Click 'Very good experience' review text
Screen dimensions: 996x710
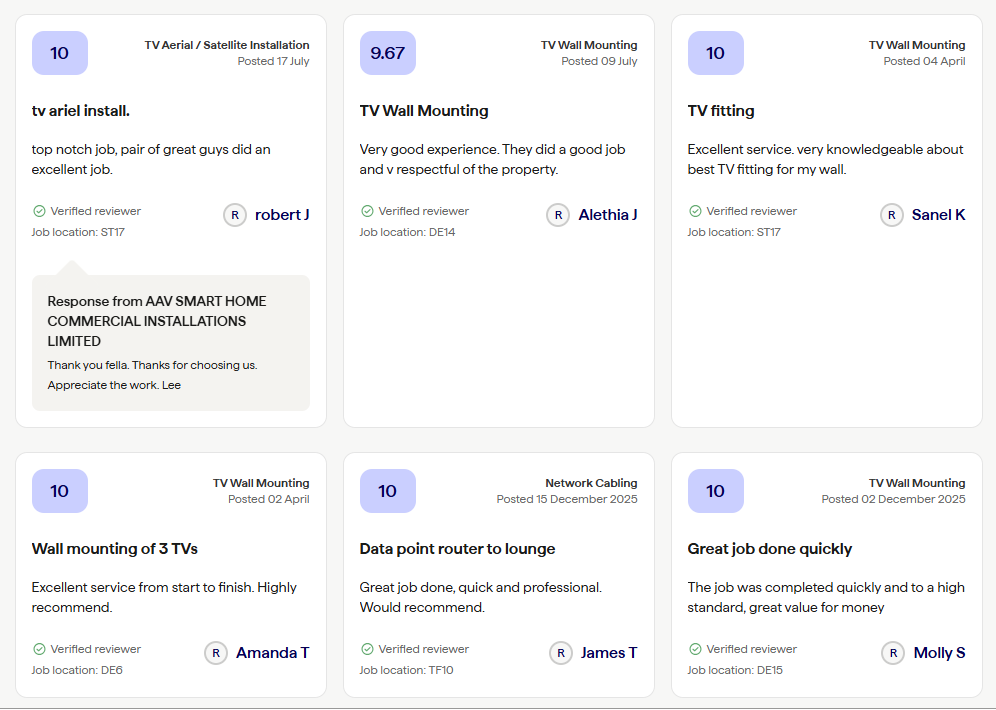pyautogui.click(x=492, y=159)
